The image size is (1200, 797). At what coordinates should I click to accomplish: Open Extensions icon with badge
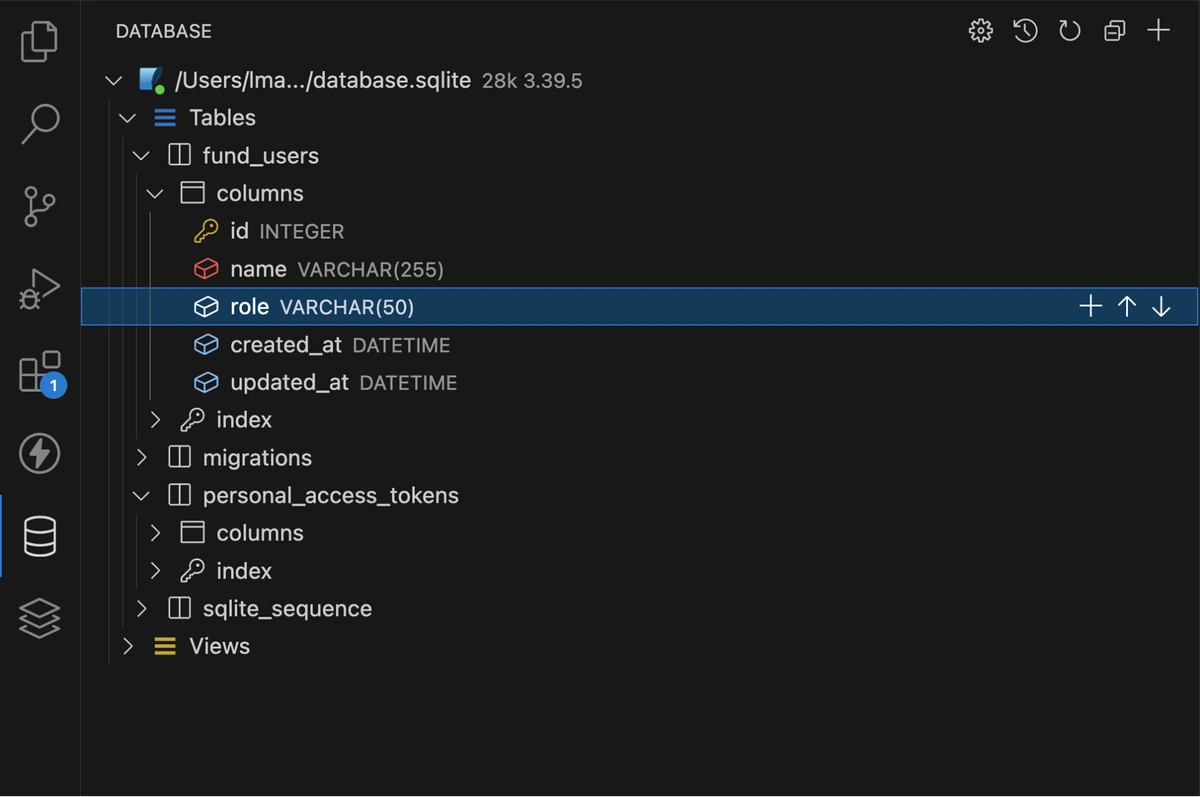(x=40, y=373)
